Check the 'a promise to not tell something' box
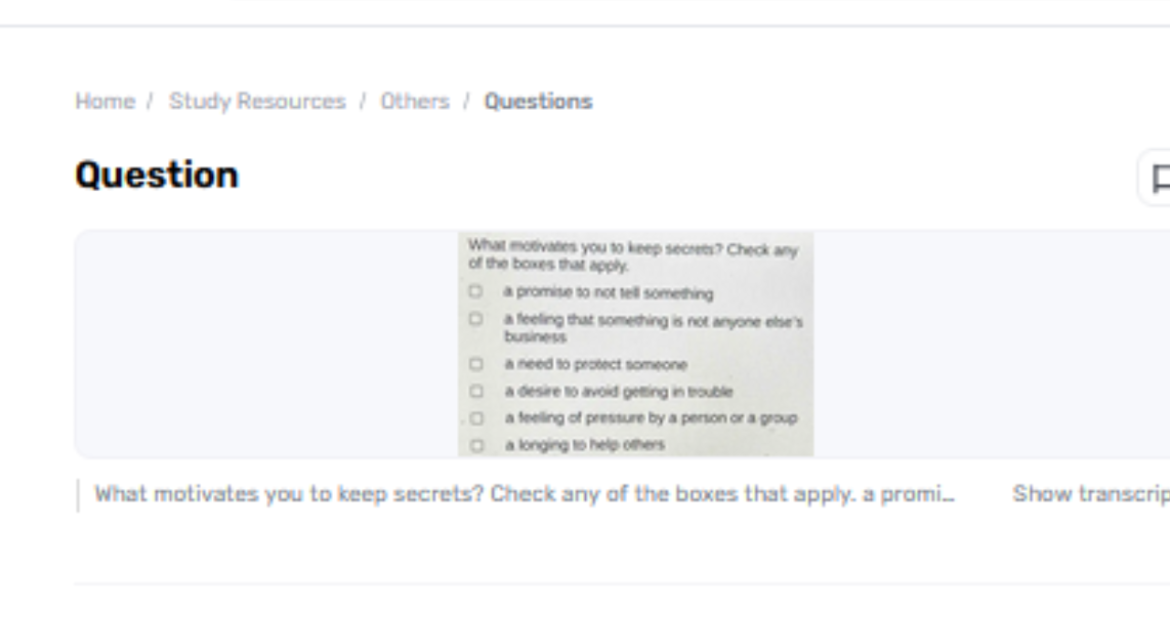The height and width of the screenshot is (640, 1170). tap(476, 292)
